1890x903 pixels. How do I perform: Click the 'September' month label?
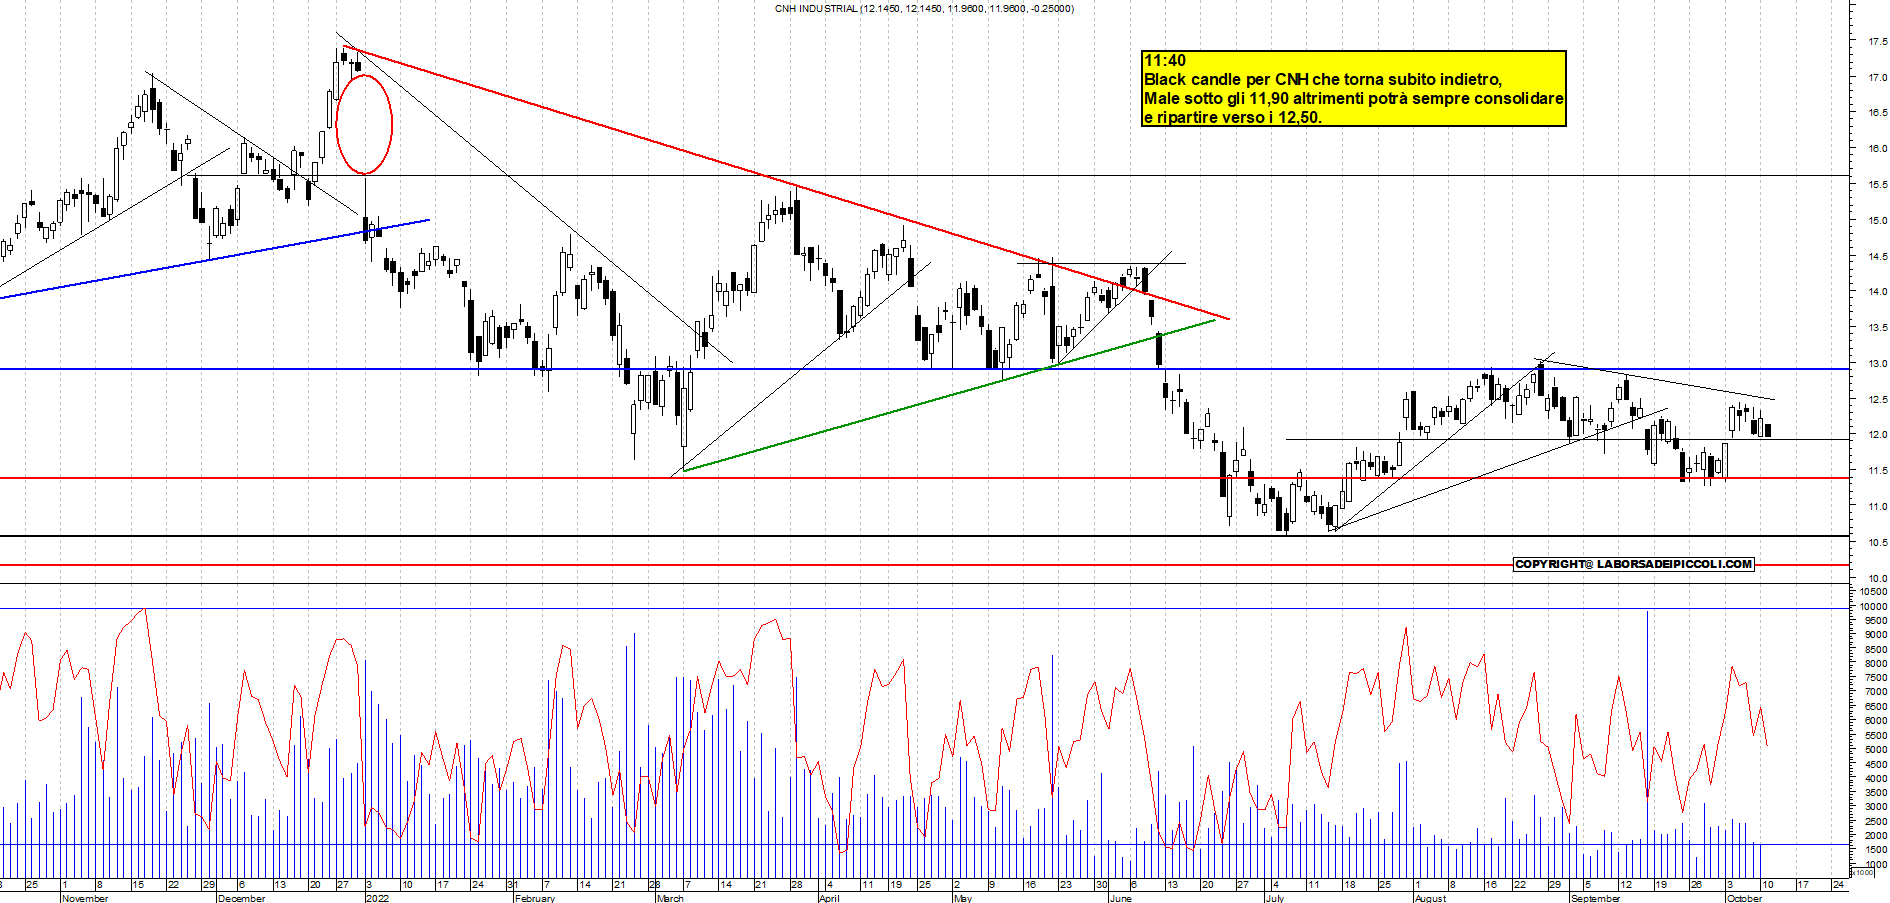tap(1595, 898)
